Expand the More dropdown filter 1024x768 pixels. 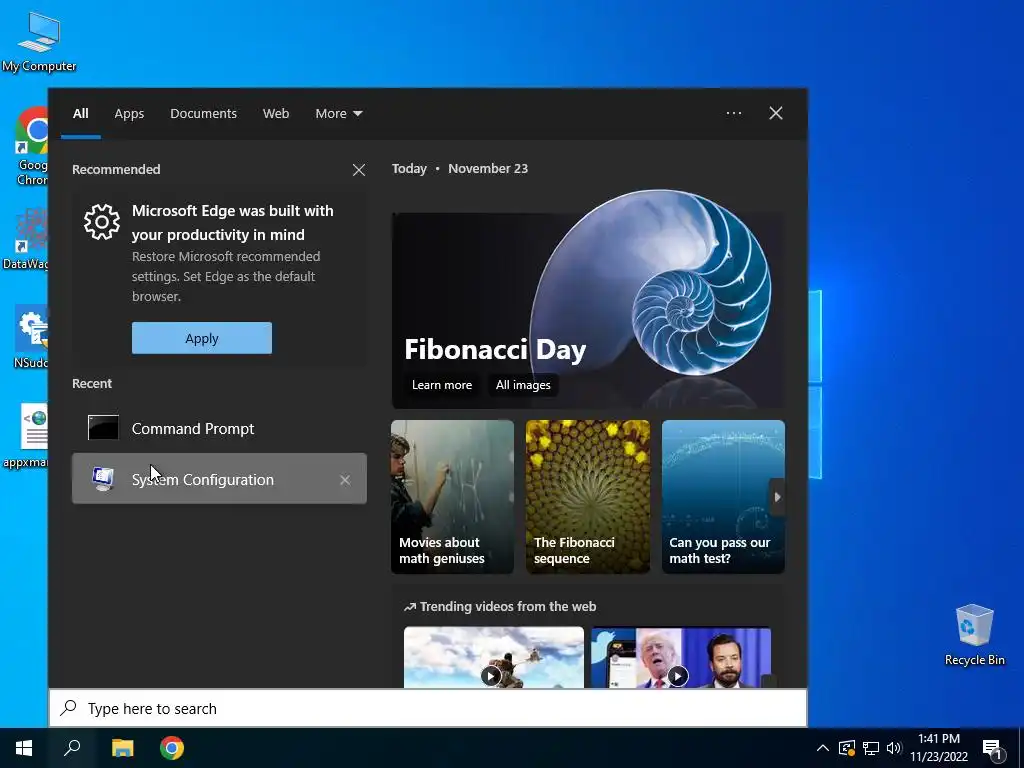tap(339, 114)
